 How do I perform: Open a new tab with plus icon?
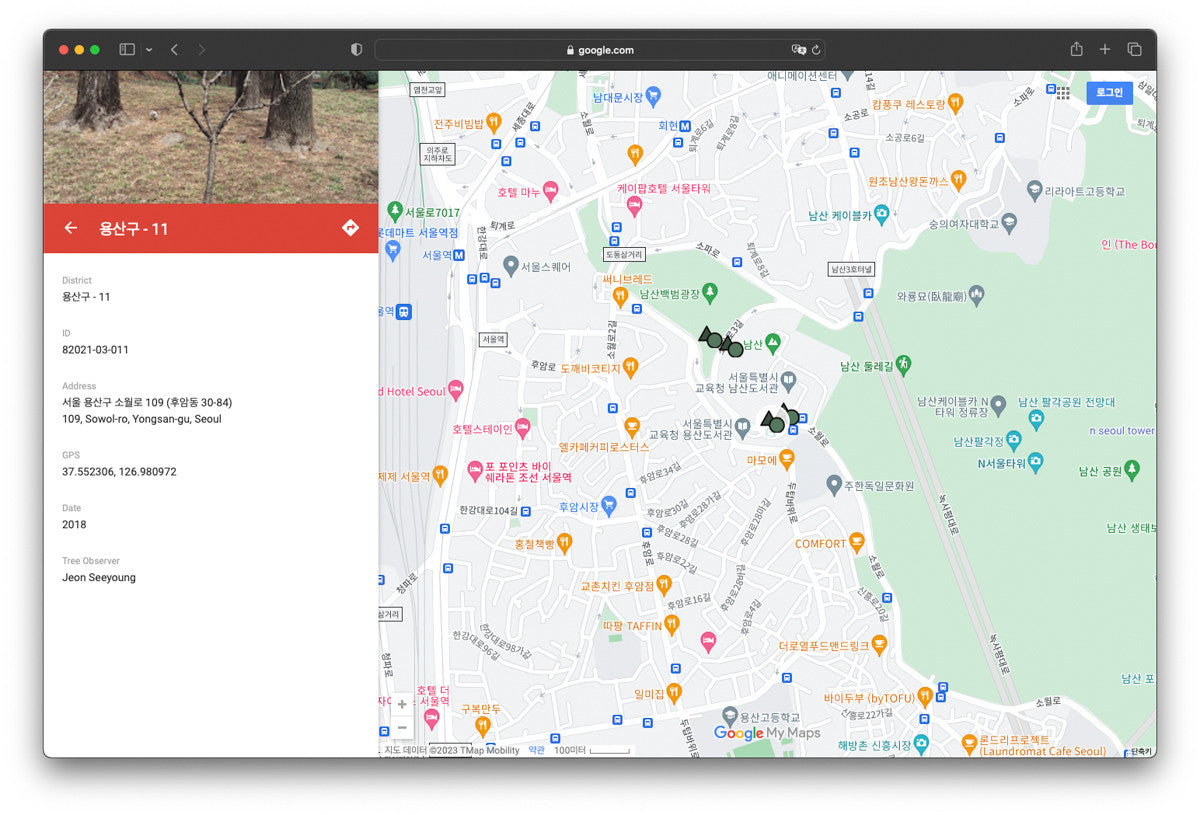pyautogui.click(x=1105, y=49)
